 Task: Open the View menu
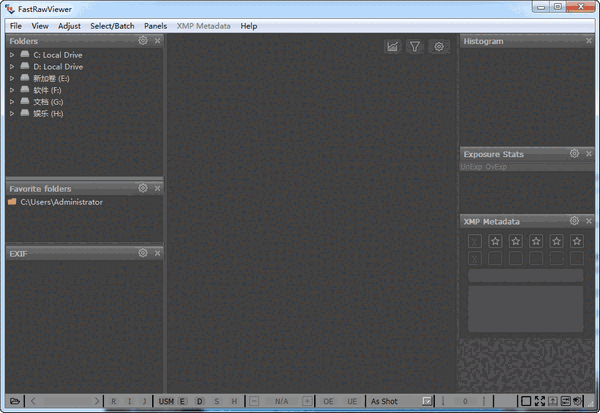(40, 26)
